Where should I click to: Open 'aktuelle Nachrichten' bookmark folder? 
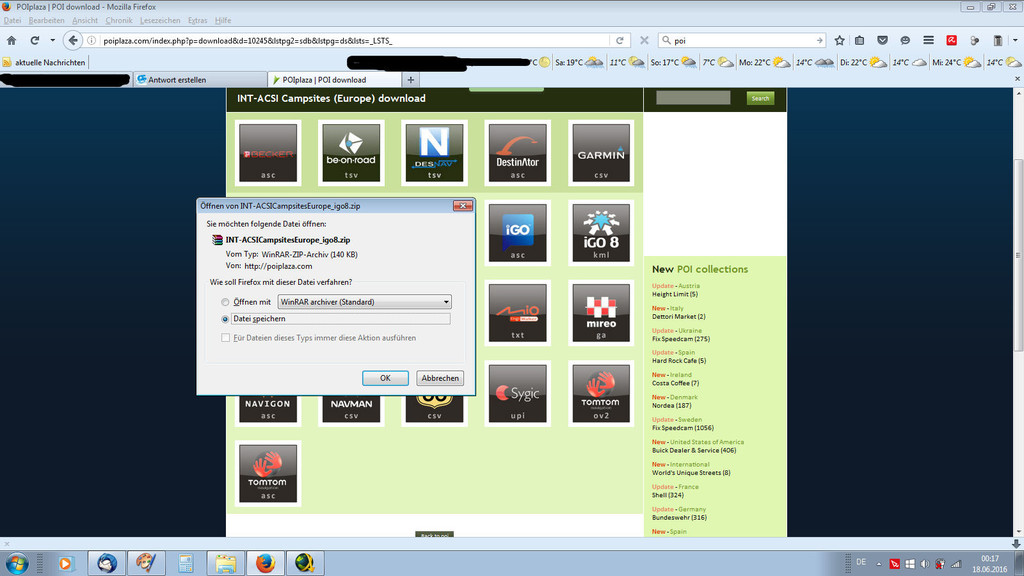(44, 62)
